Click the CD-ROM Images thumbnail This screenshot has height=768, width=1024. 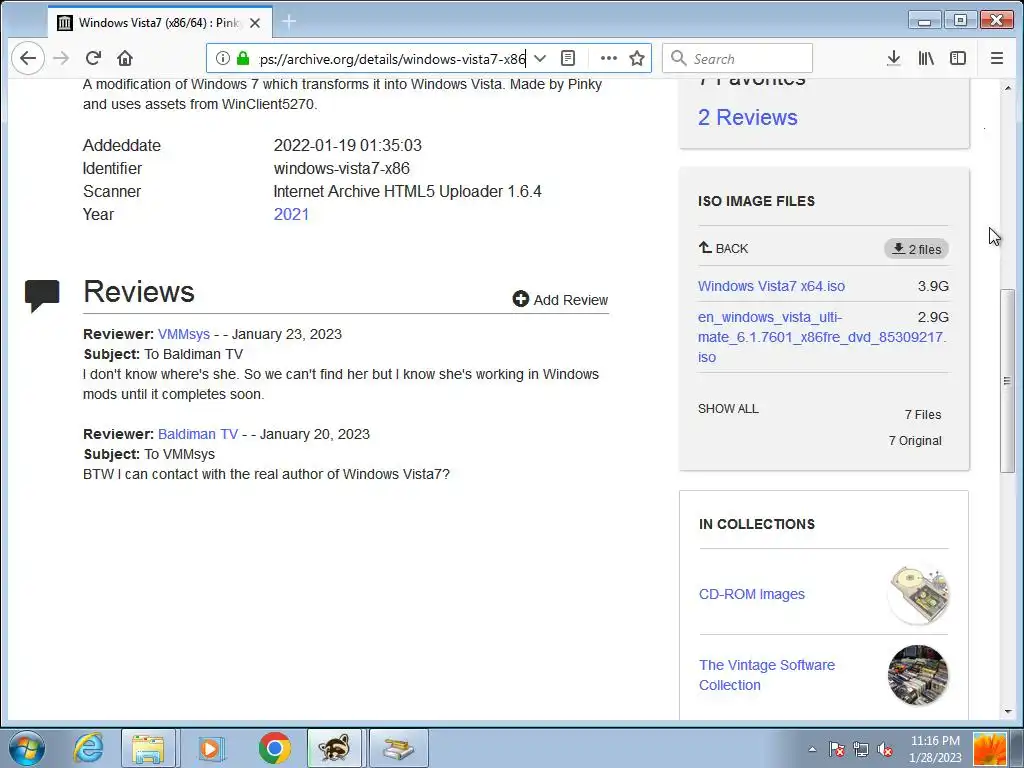tap(918, 595)
